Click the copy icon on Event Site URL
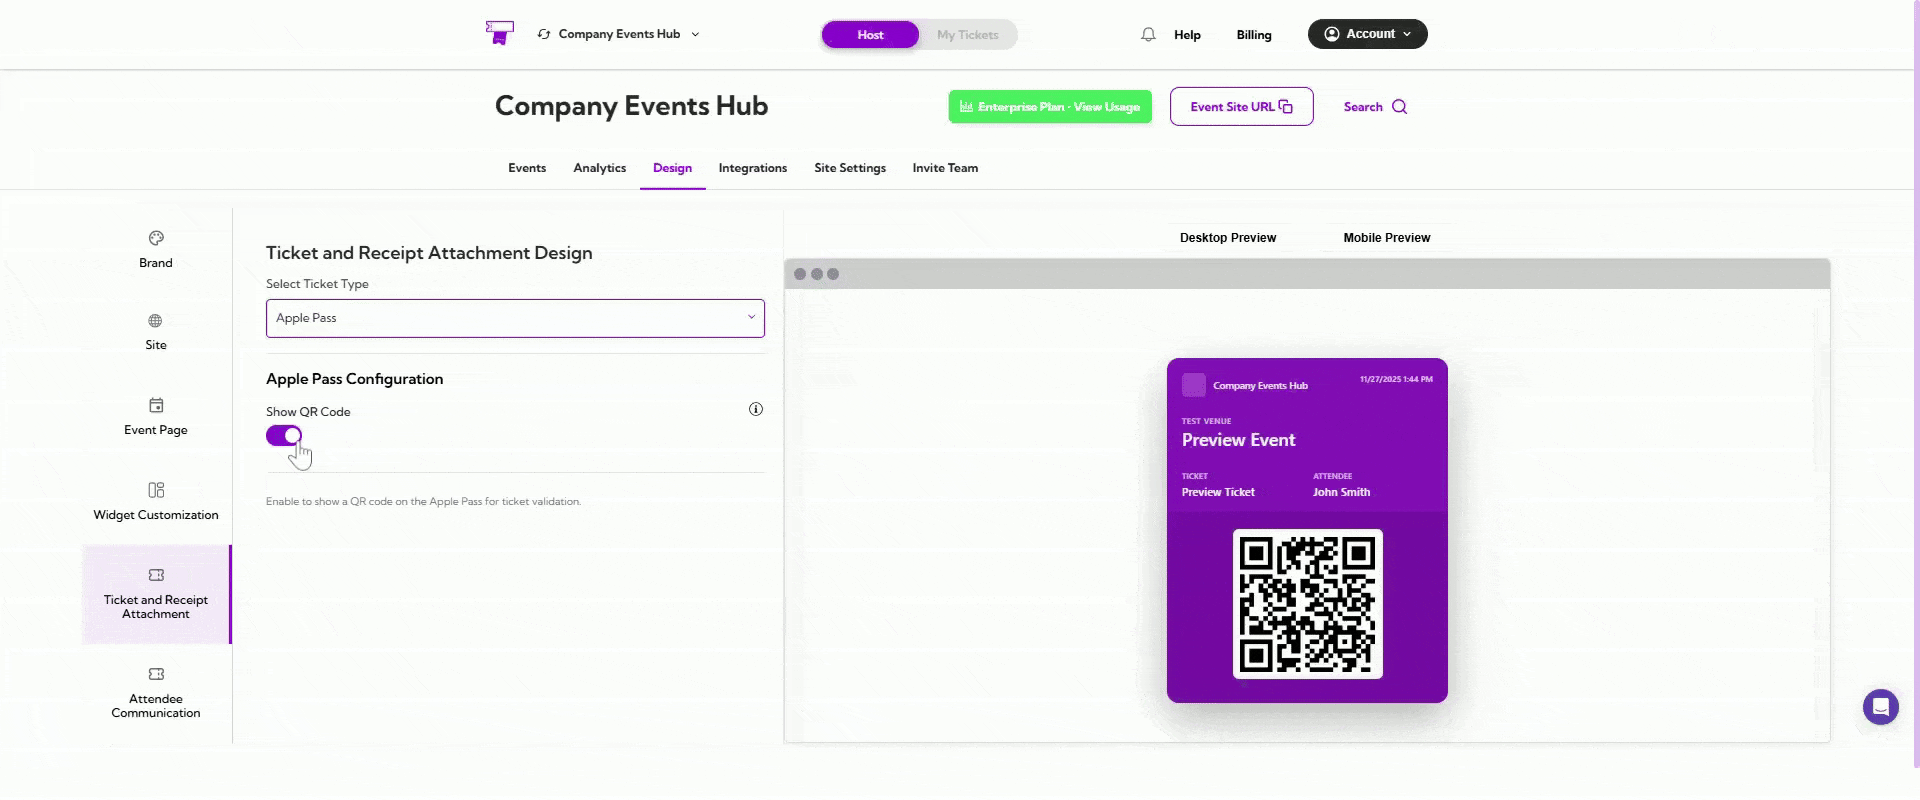The height and width of the screenshot is (800, 1920). pos(1286,107)
